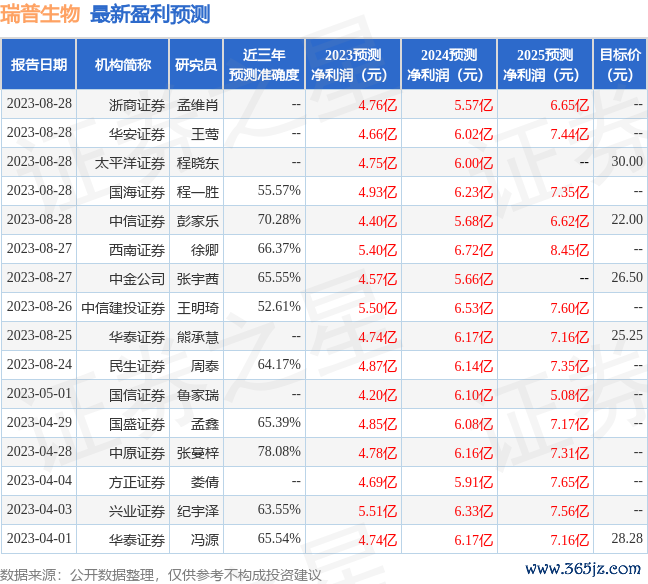Click the 55.57% accuracy value
This screenshot has height=584, width=648.
click(279, 190)
